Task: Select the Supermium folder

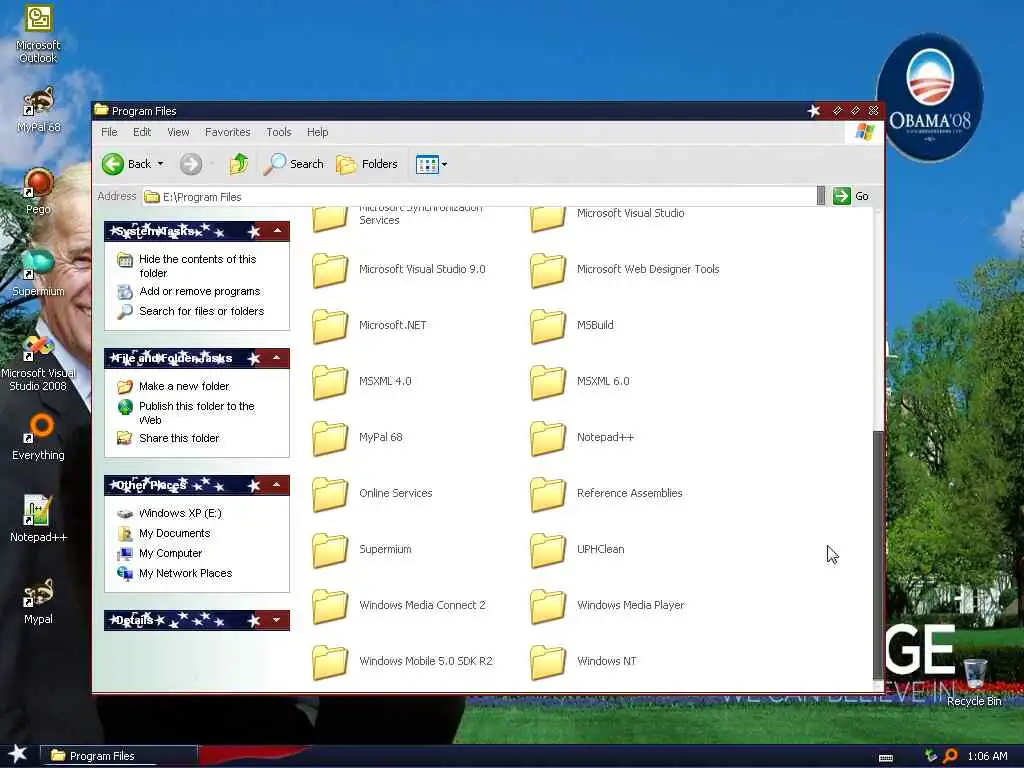Action: (362, 550)
